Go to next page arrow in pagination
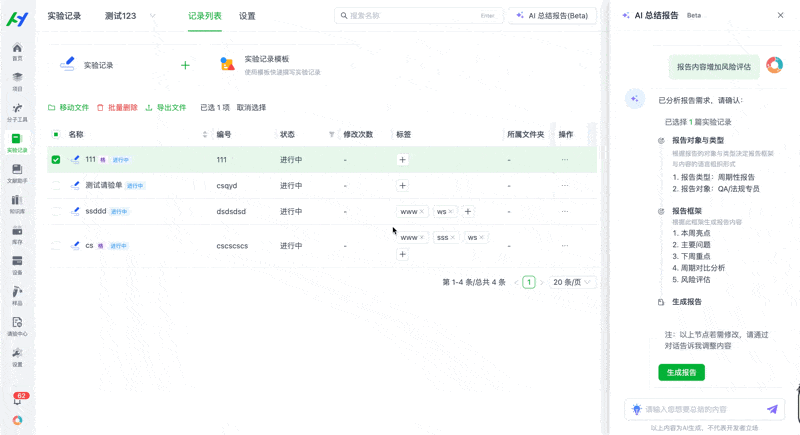 click(542, 282)
